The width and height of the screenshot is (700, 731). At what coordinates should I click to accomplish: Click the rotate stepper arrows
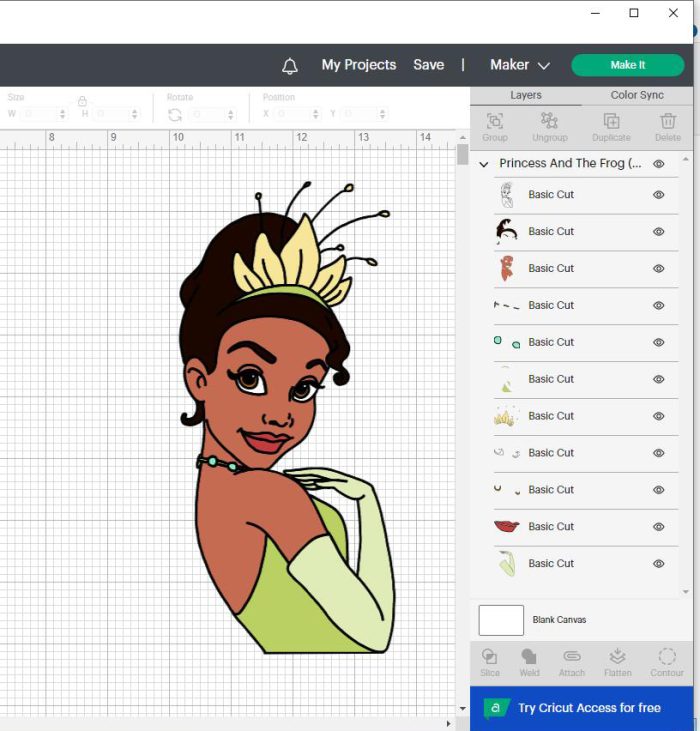231,114
